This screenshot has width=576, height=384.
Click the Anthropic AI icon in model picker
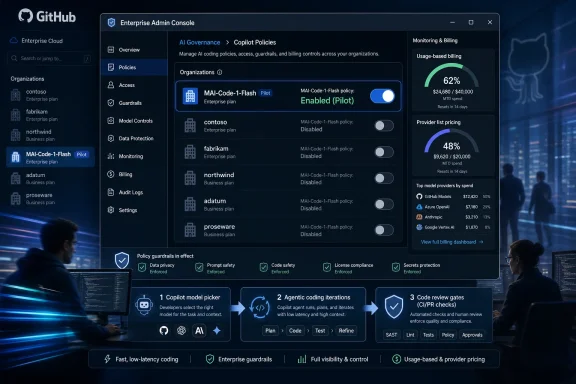tap(199, 330)
